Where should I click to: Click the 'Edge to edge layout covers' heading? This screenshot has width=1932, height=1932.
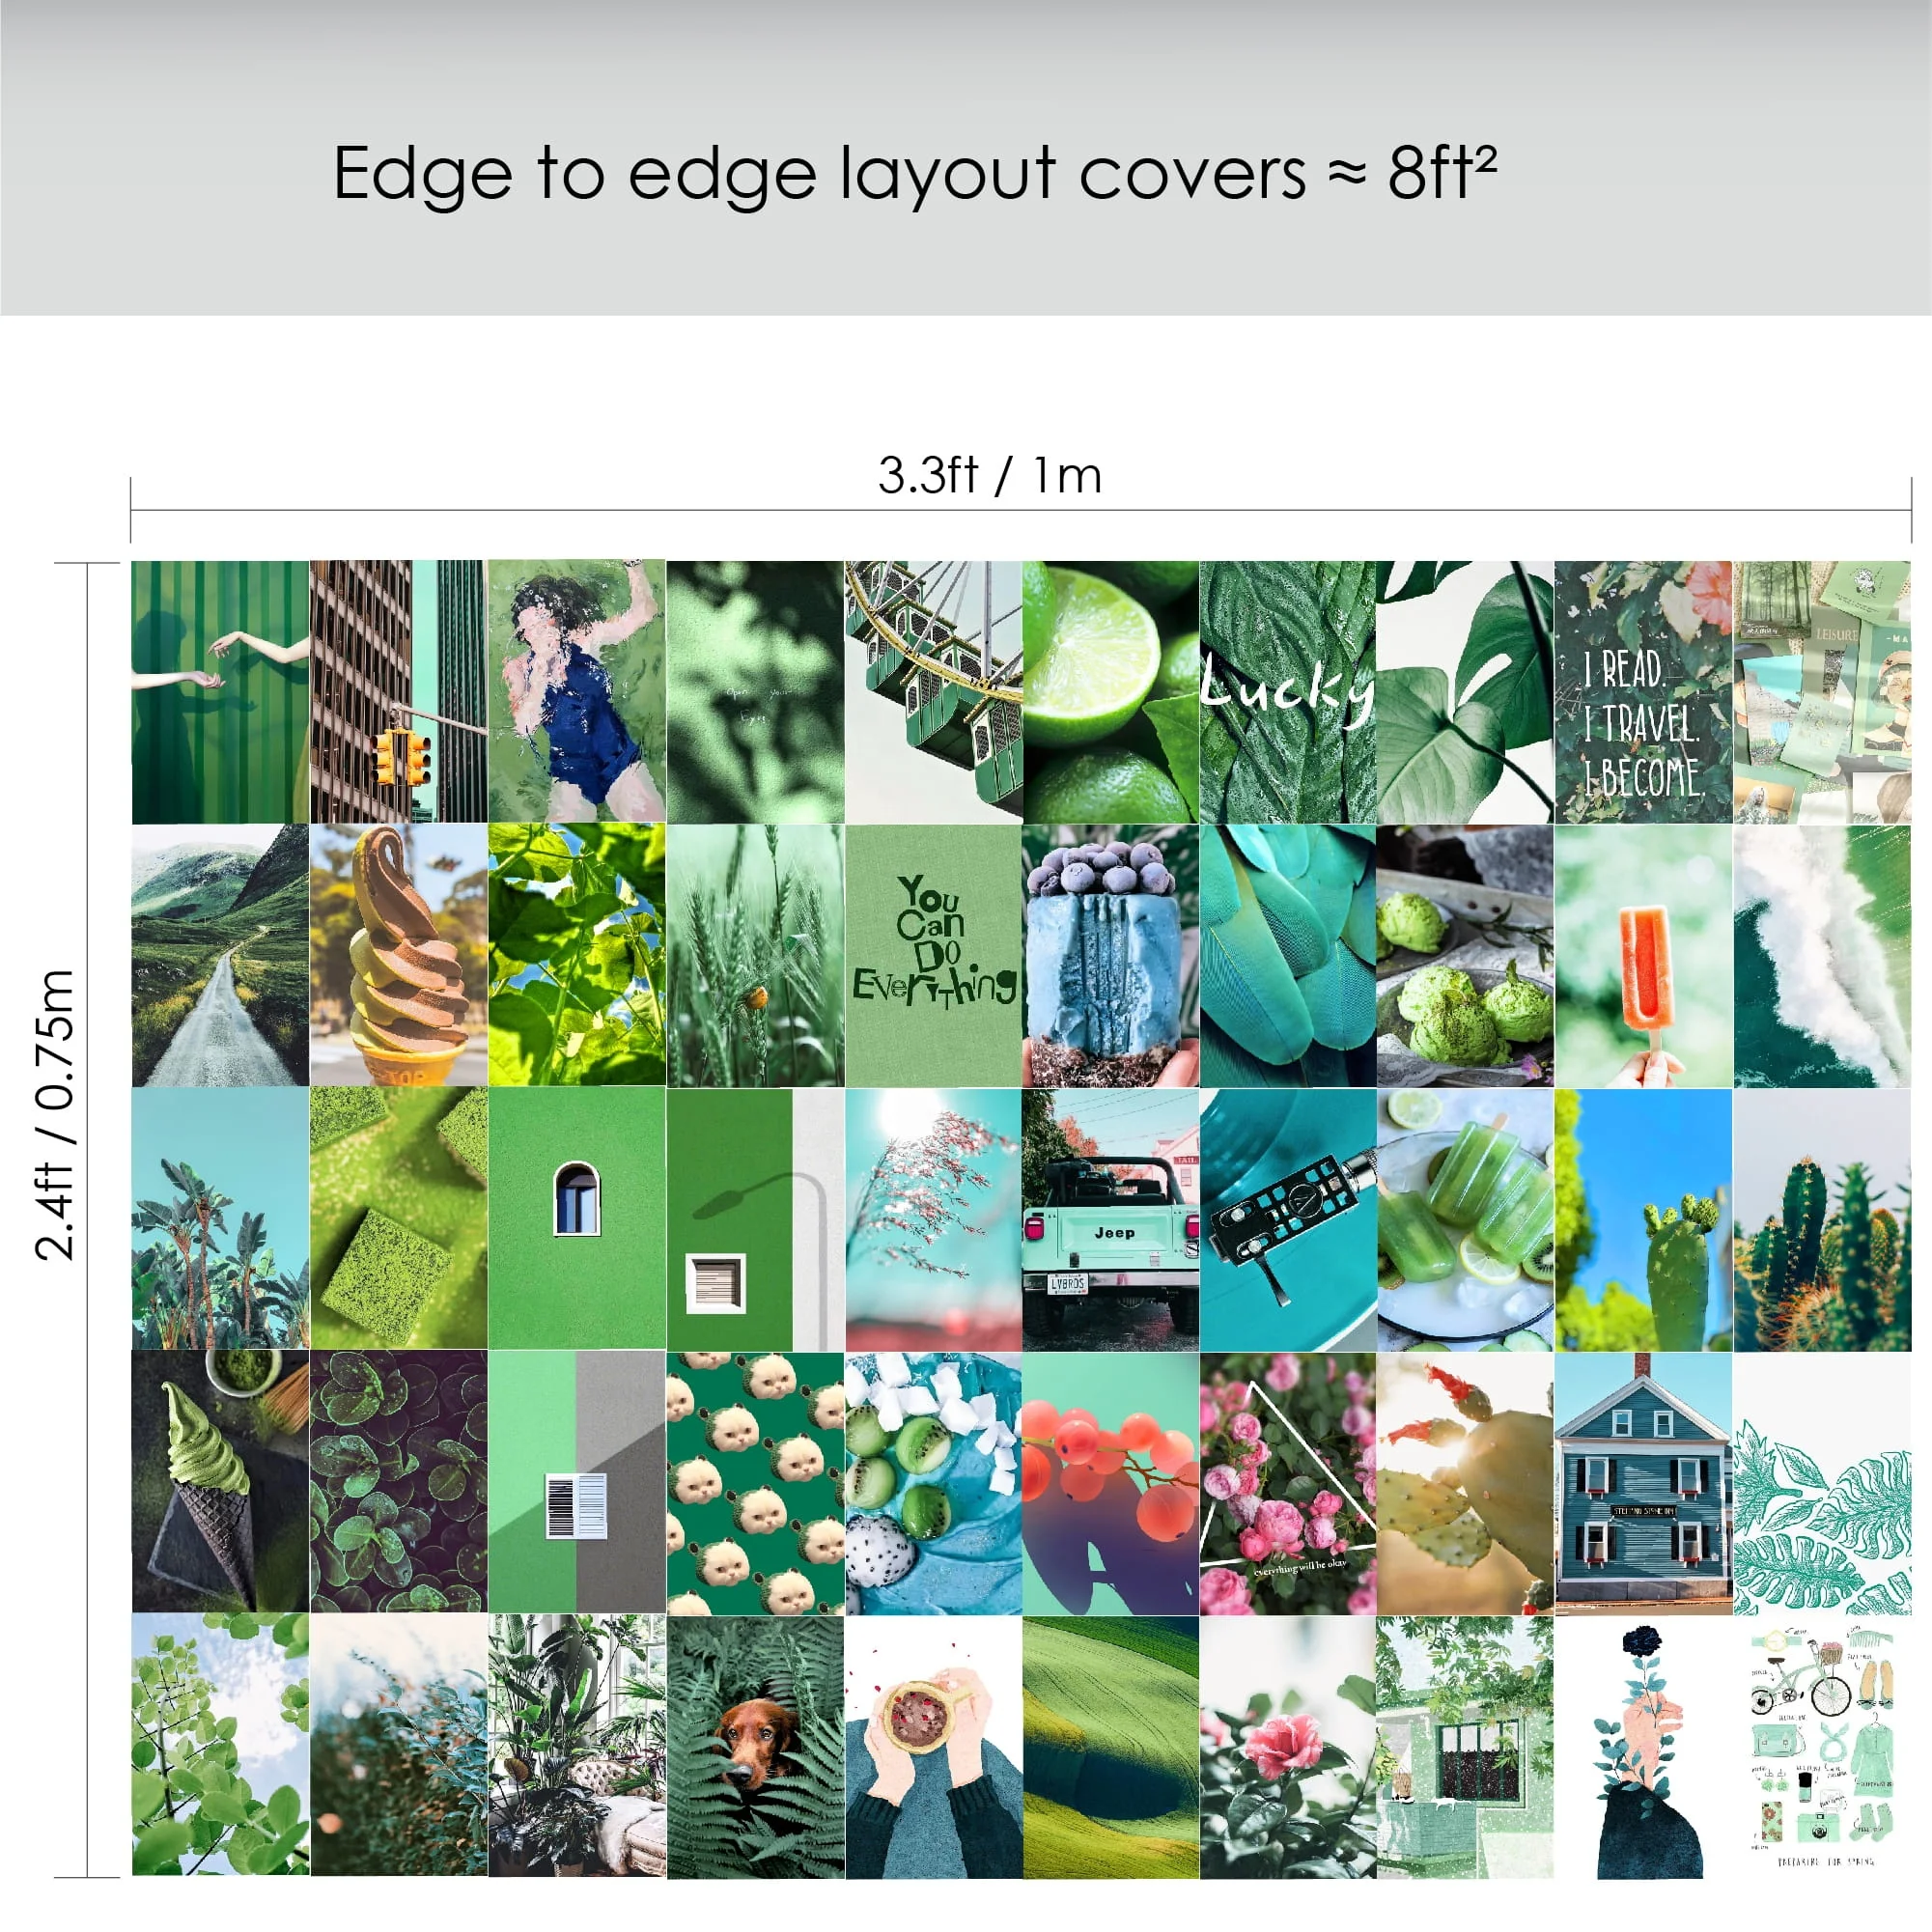point(819,175)
